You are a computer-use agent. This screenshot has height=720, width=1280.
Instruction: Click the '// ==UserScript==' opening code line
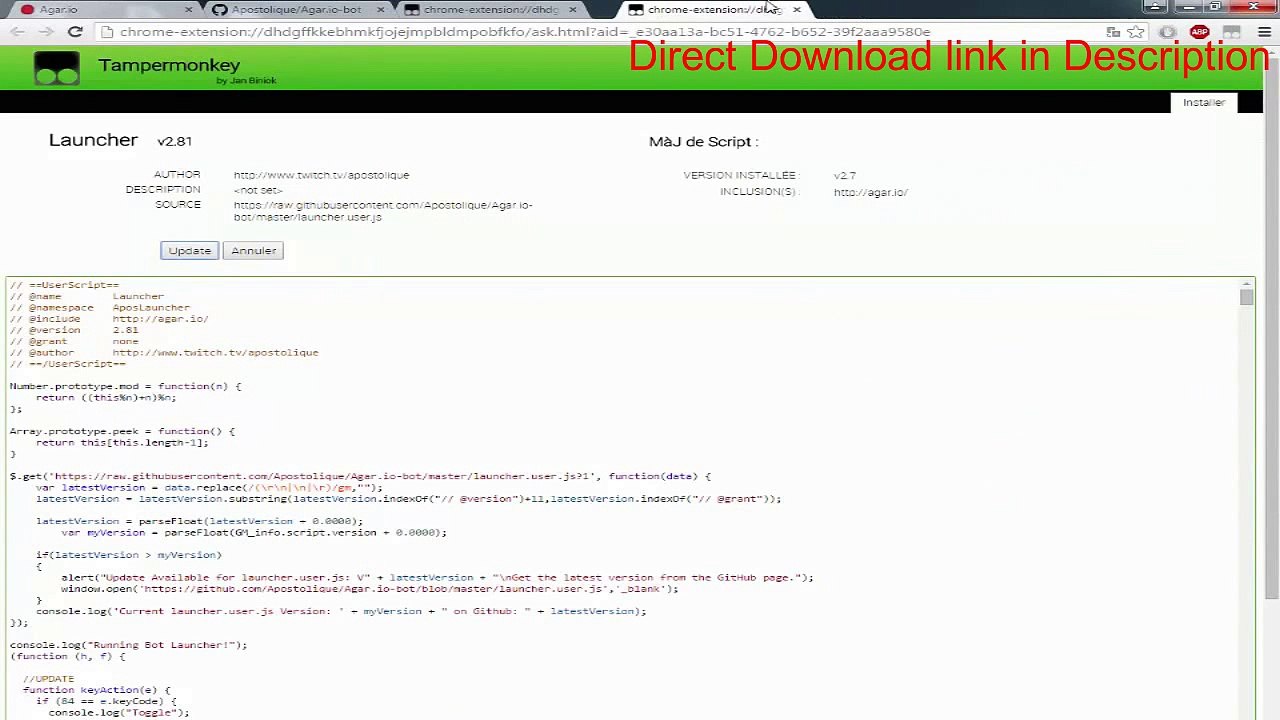click(x=64, y=285)
